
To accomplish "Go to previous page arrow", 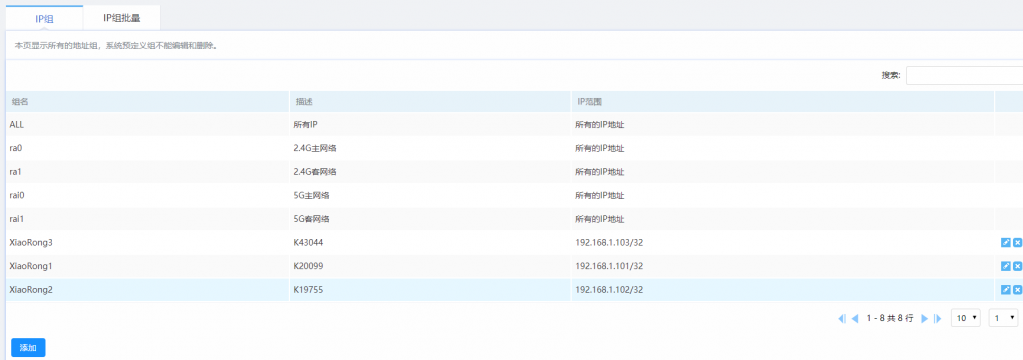I will [x=855, y=318].
